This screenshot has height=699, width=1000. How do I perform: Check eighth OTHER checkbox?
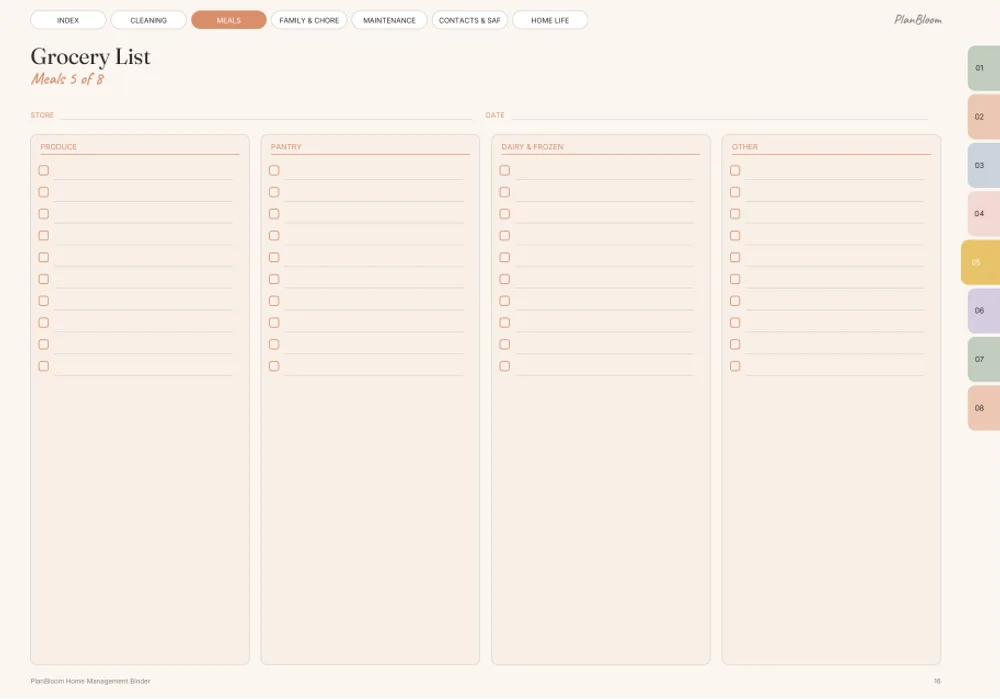click(x=735, y=323)
